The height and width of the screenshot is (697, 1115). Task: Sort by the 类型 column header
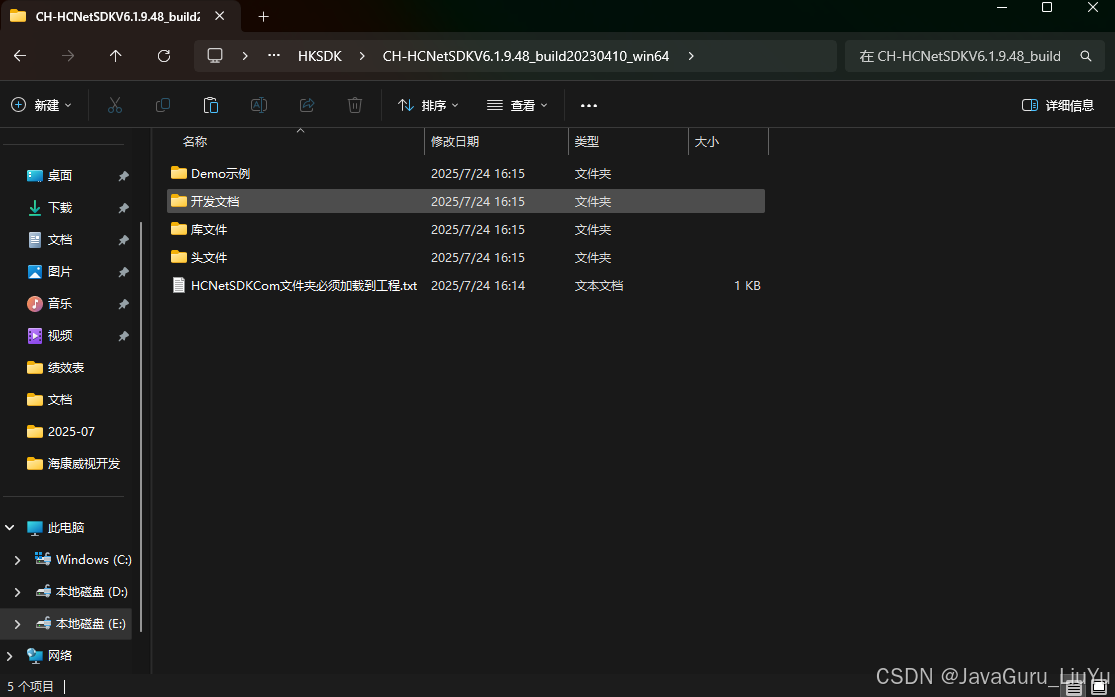587,142
